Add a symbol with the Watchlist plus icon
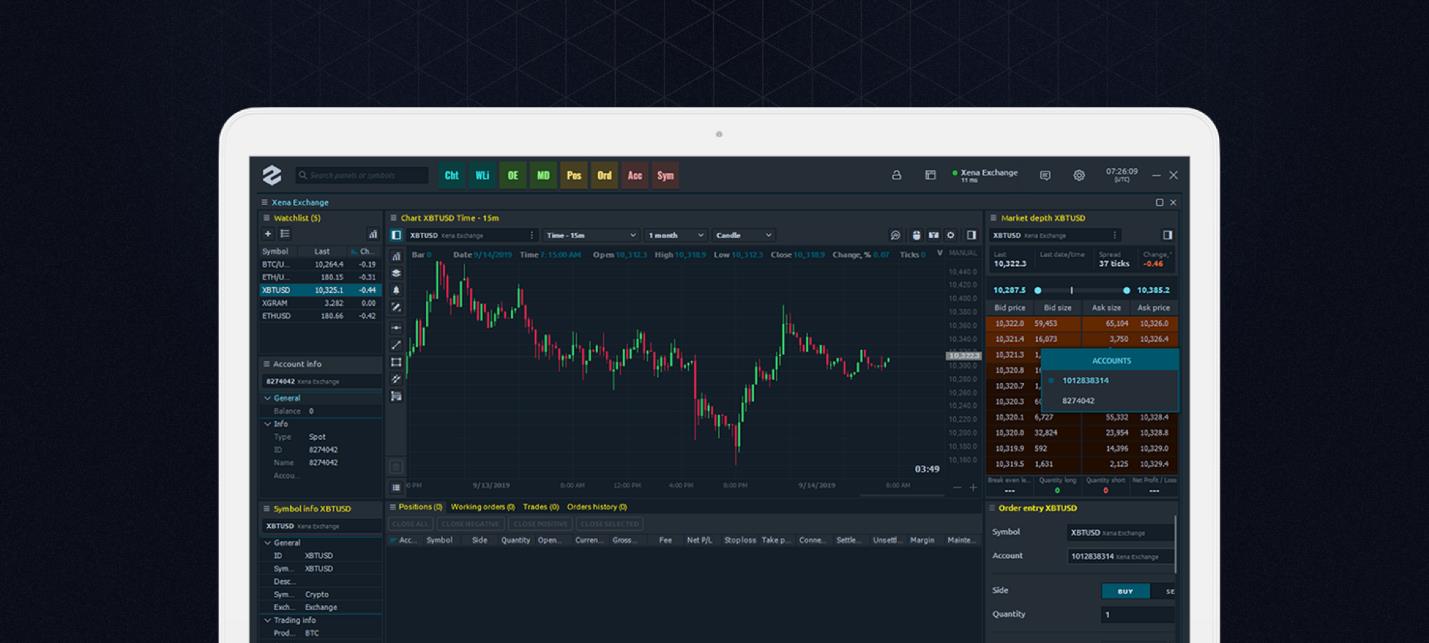Screen dimensions: 1429x643 pyautogui.click(x=268, y=234)
